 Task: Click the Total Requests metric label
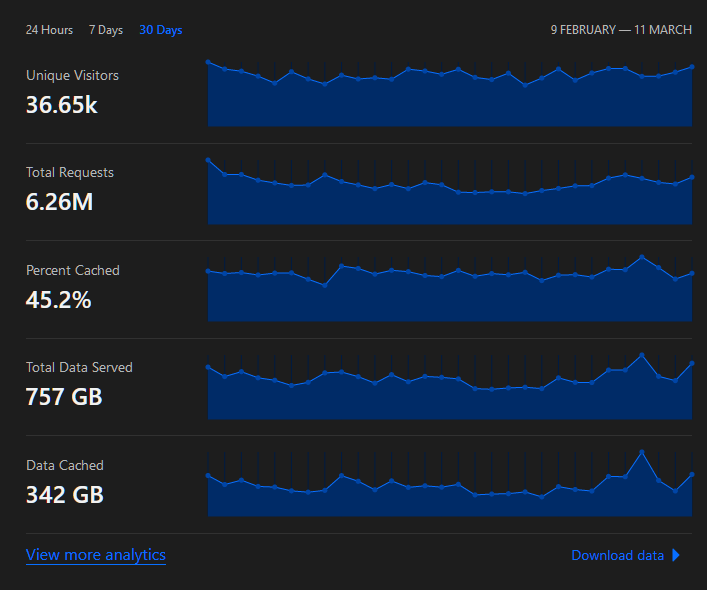click(70, 172)
